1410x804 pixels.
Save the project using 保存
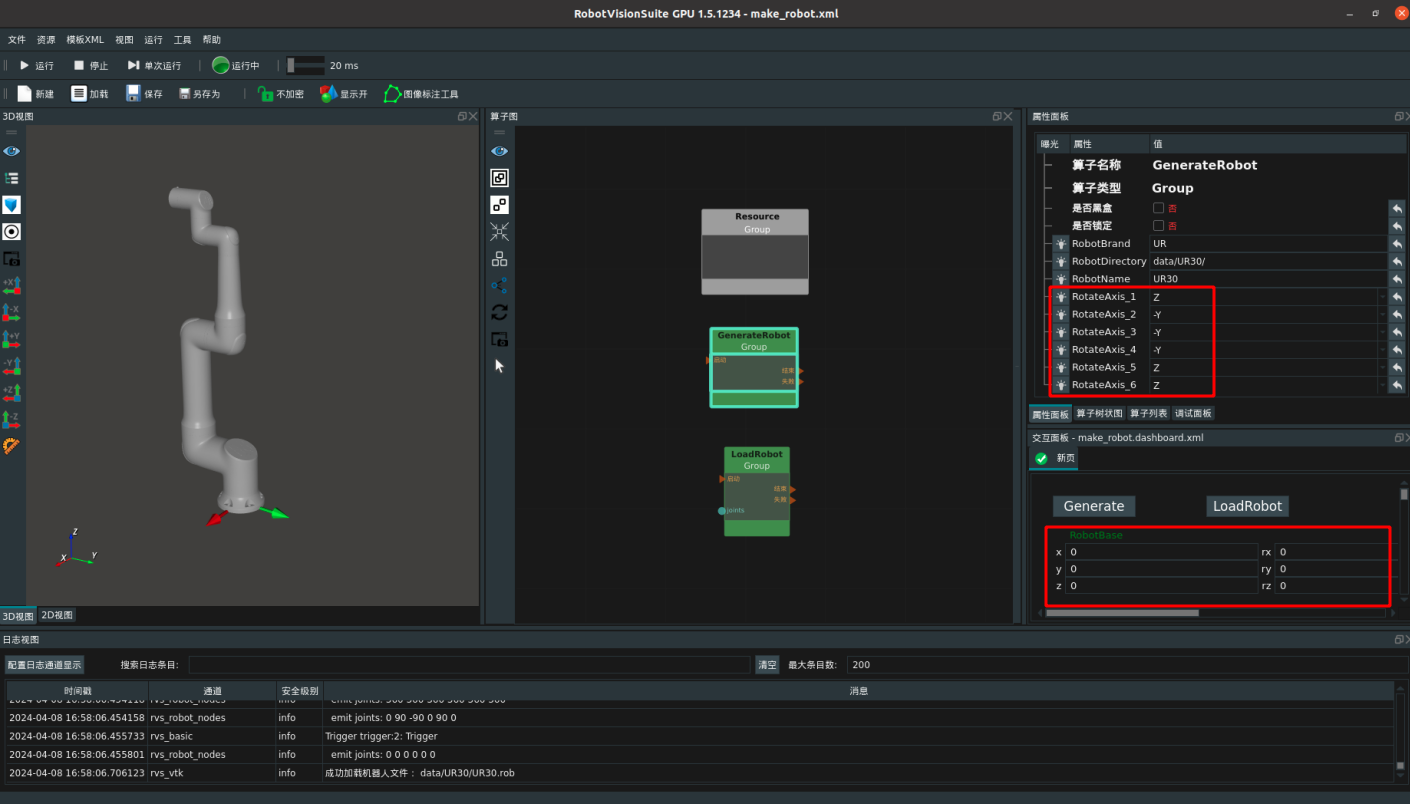pyautogui.click(x=144, y=94)
